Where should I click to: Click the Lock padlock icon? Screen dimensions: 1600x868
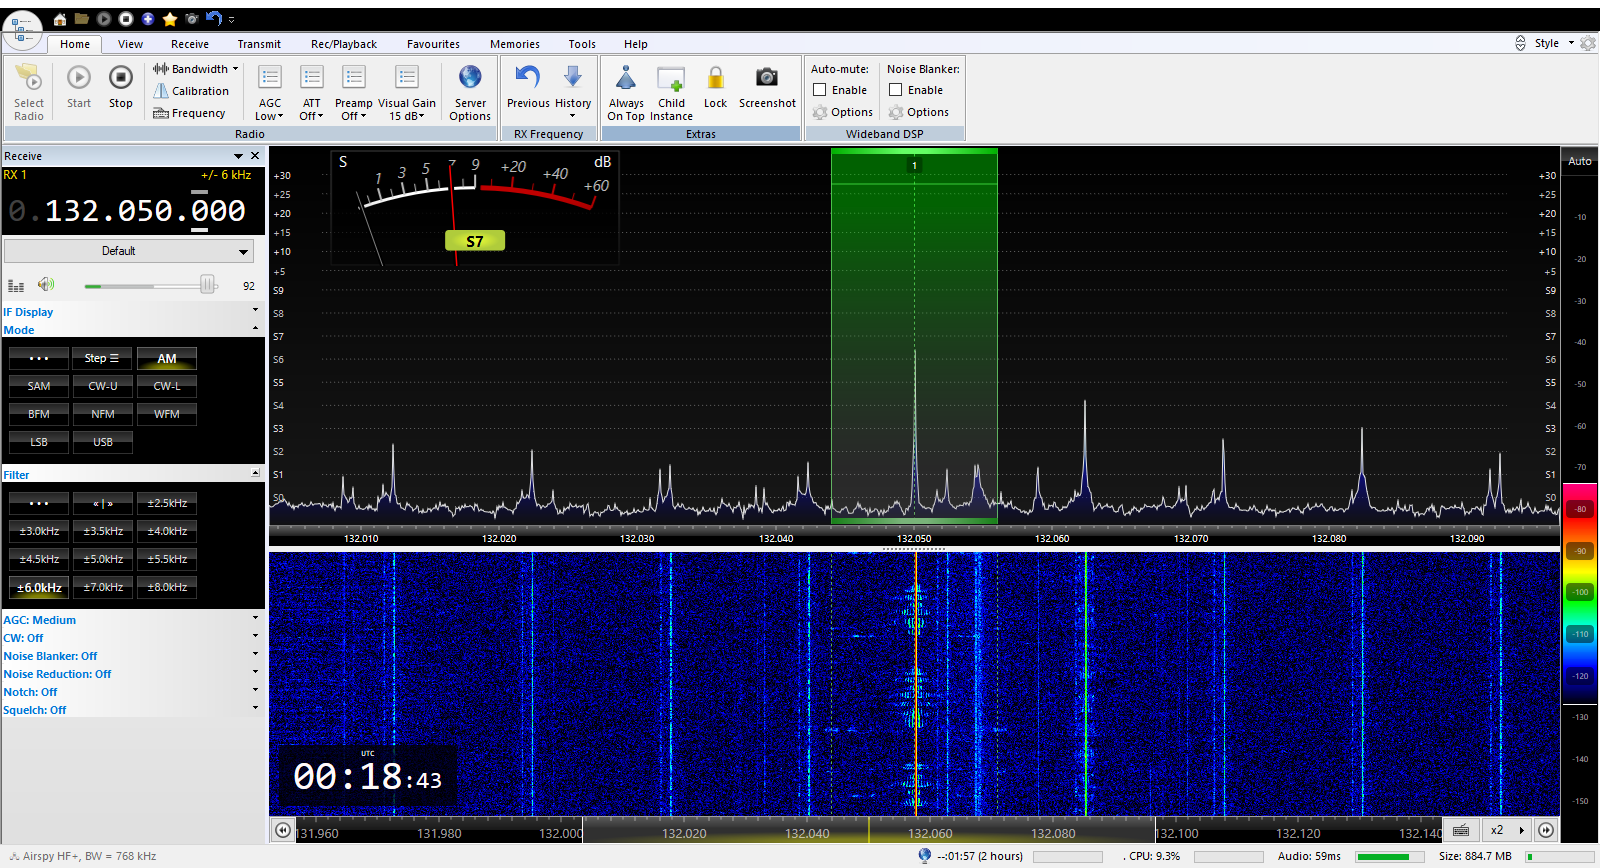715,78
